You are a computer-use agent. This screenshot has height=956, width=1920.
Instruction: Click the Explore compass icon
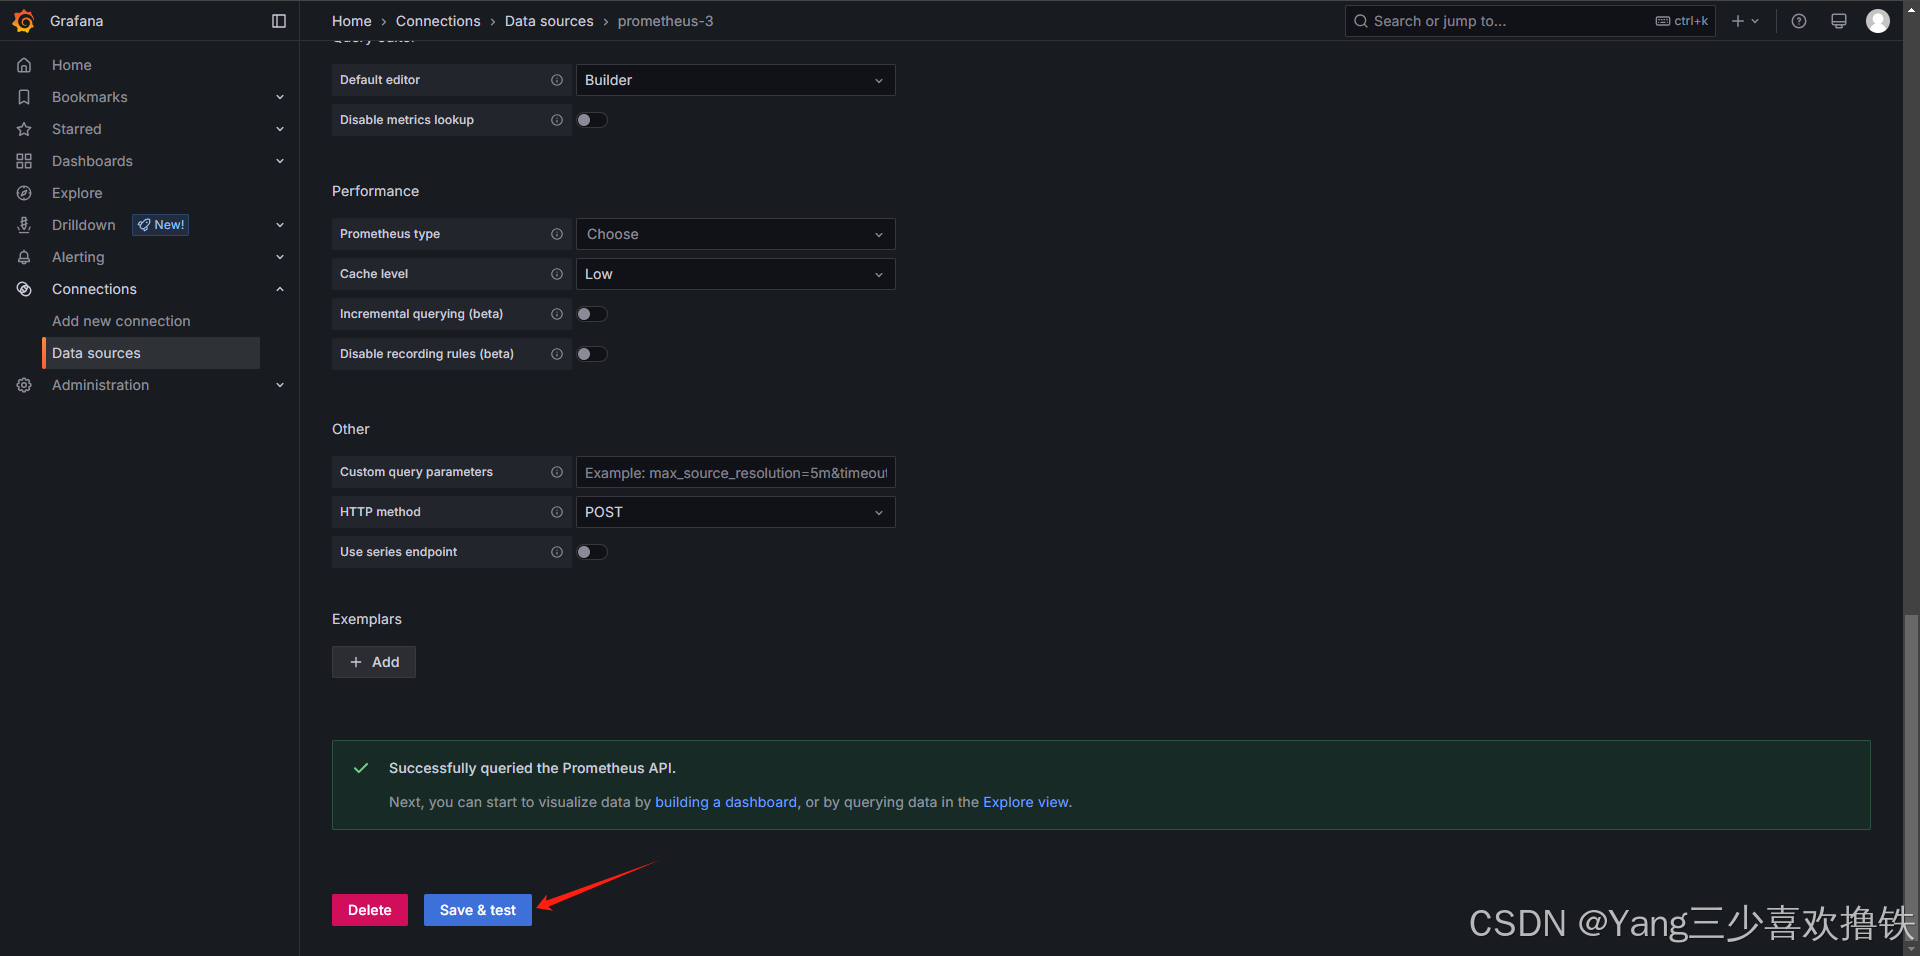tap(24, 193)
